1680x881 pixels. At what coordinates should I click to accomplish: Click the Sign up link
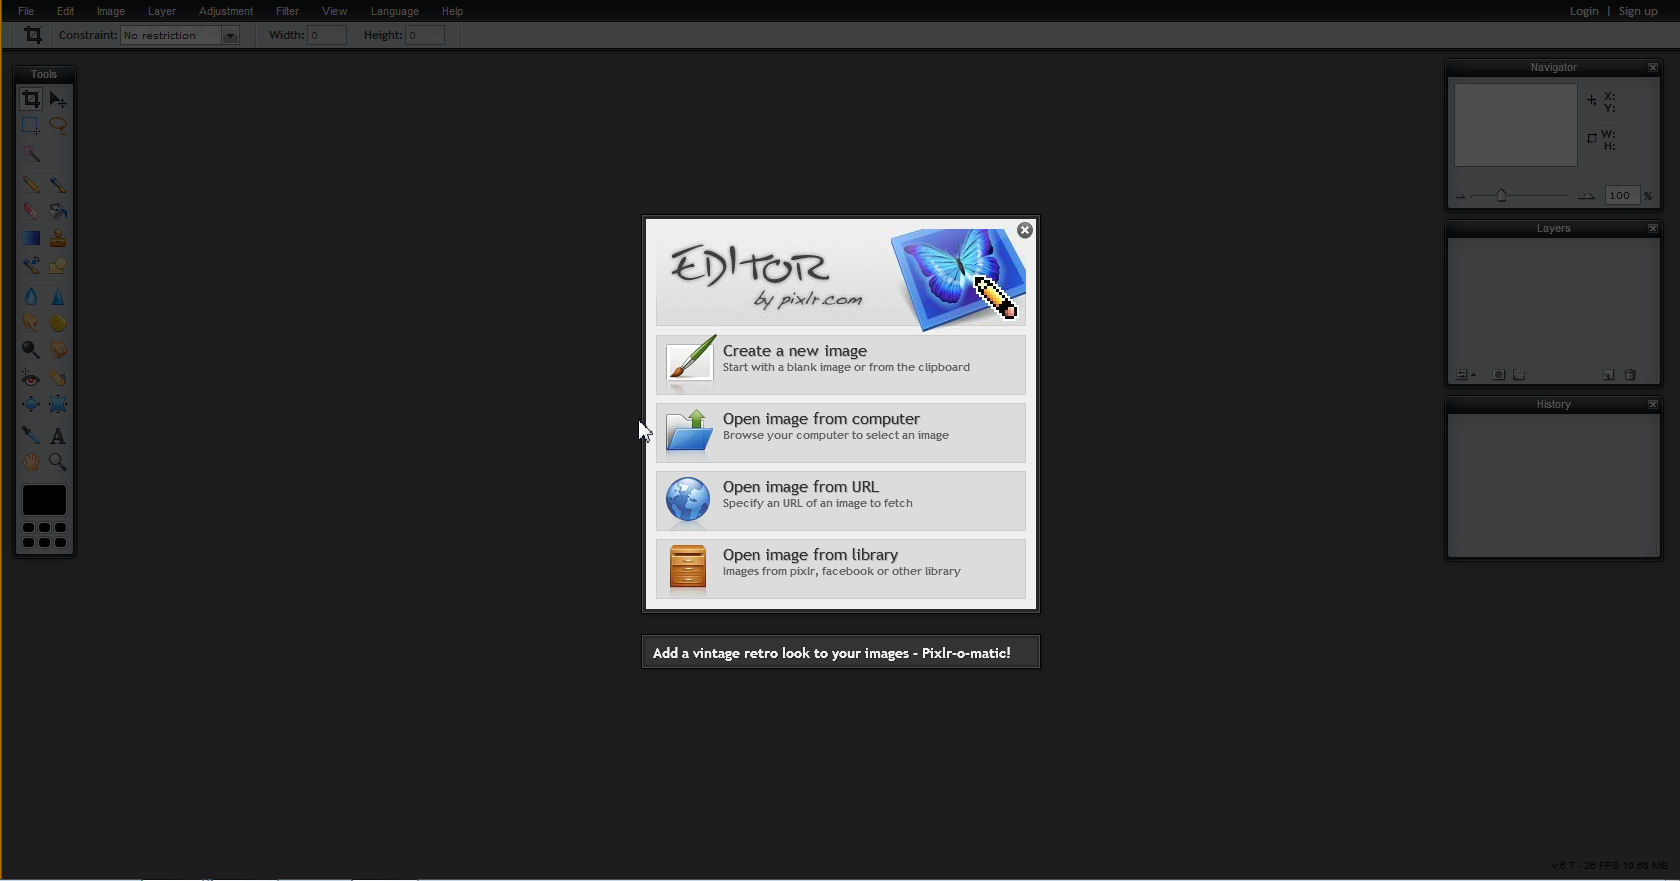click(1638, 11)
